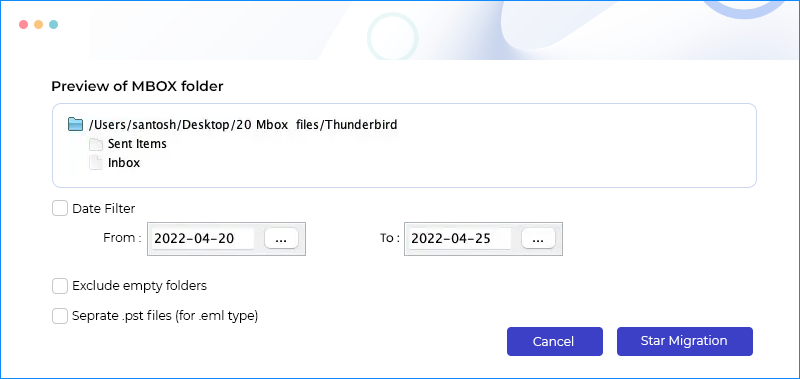Click the red close window button
The width and height of the screenshot is (800, 379).
pyautogui.click(x=23, y=24)
